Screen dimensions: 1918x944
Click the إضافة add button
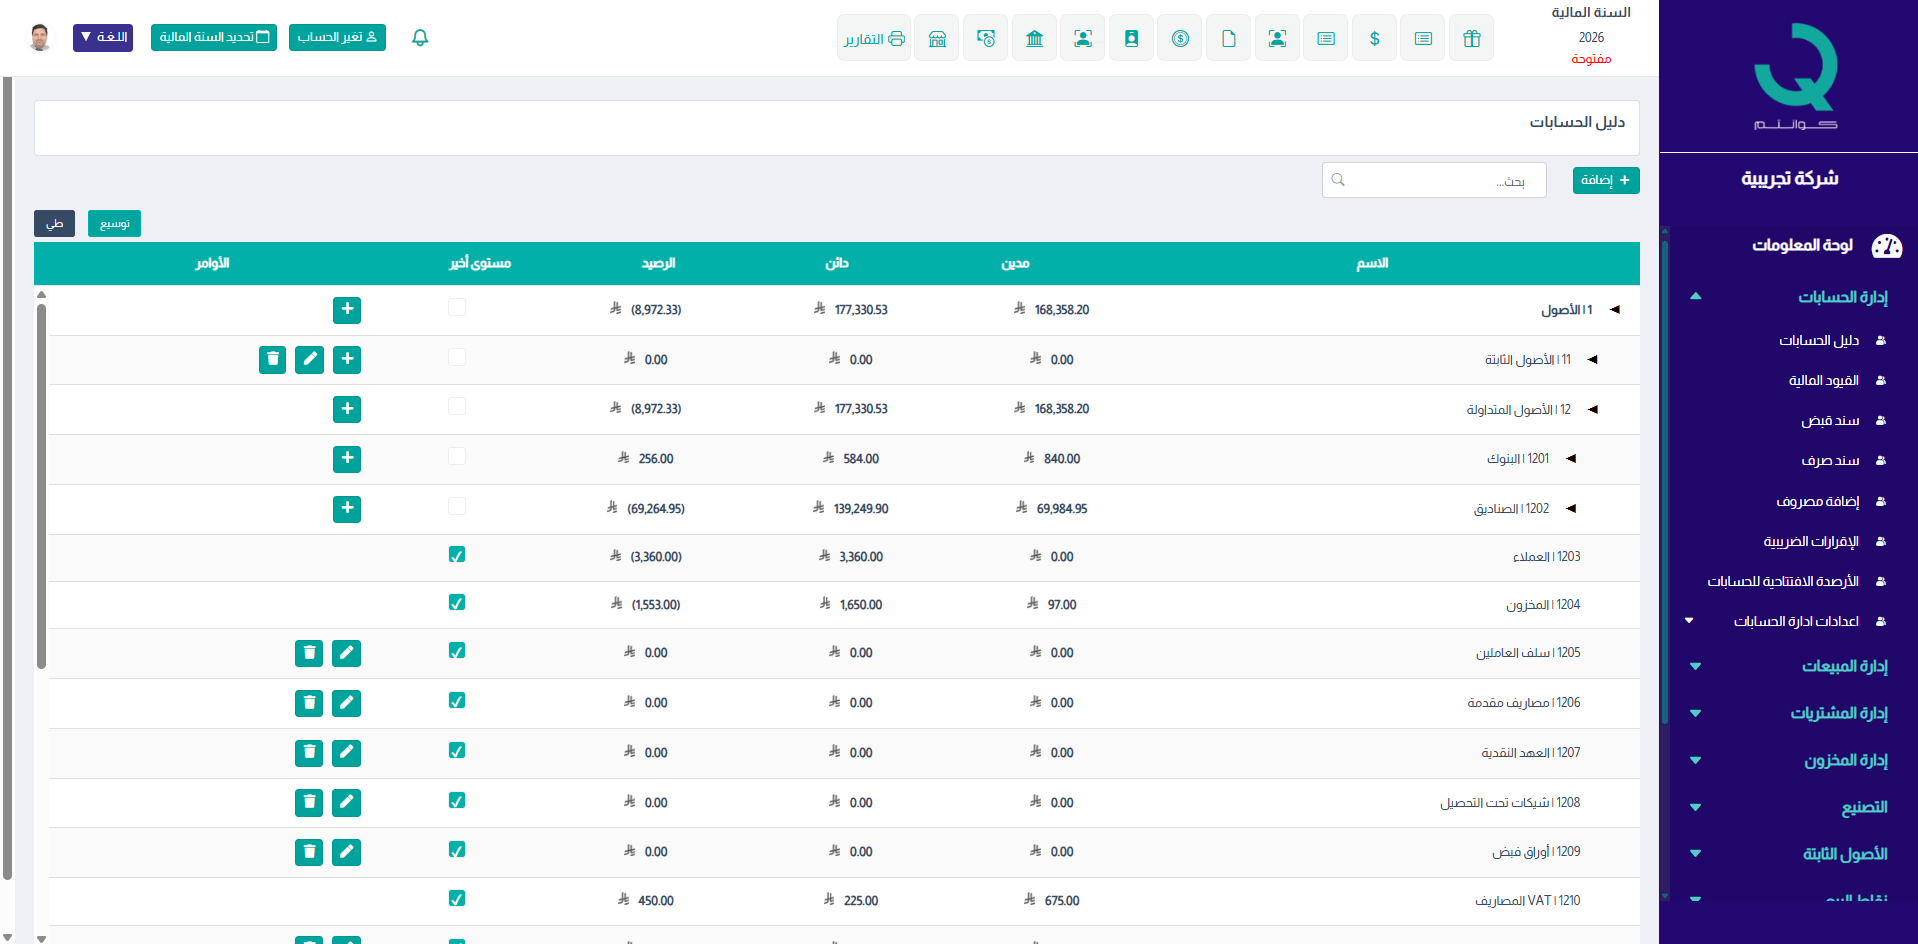pyautogui.click(x=1605, y=180)
